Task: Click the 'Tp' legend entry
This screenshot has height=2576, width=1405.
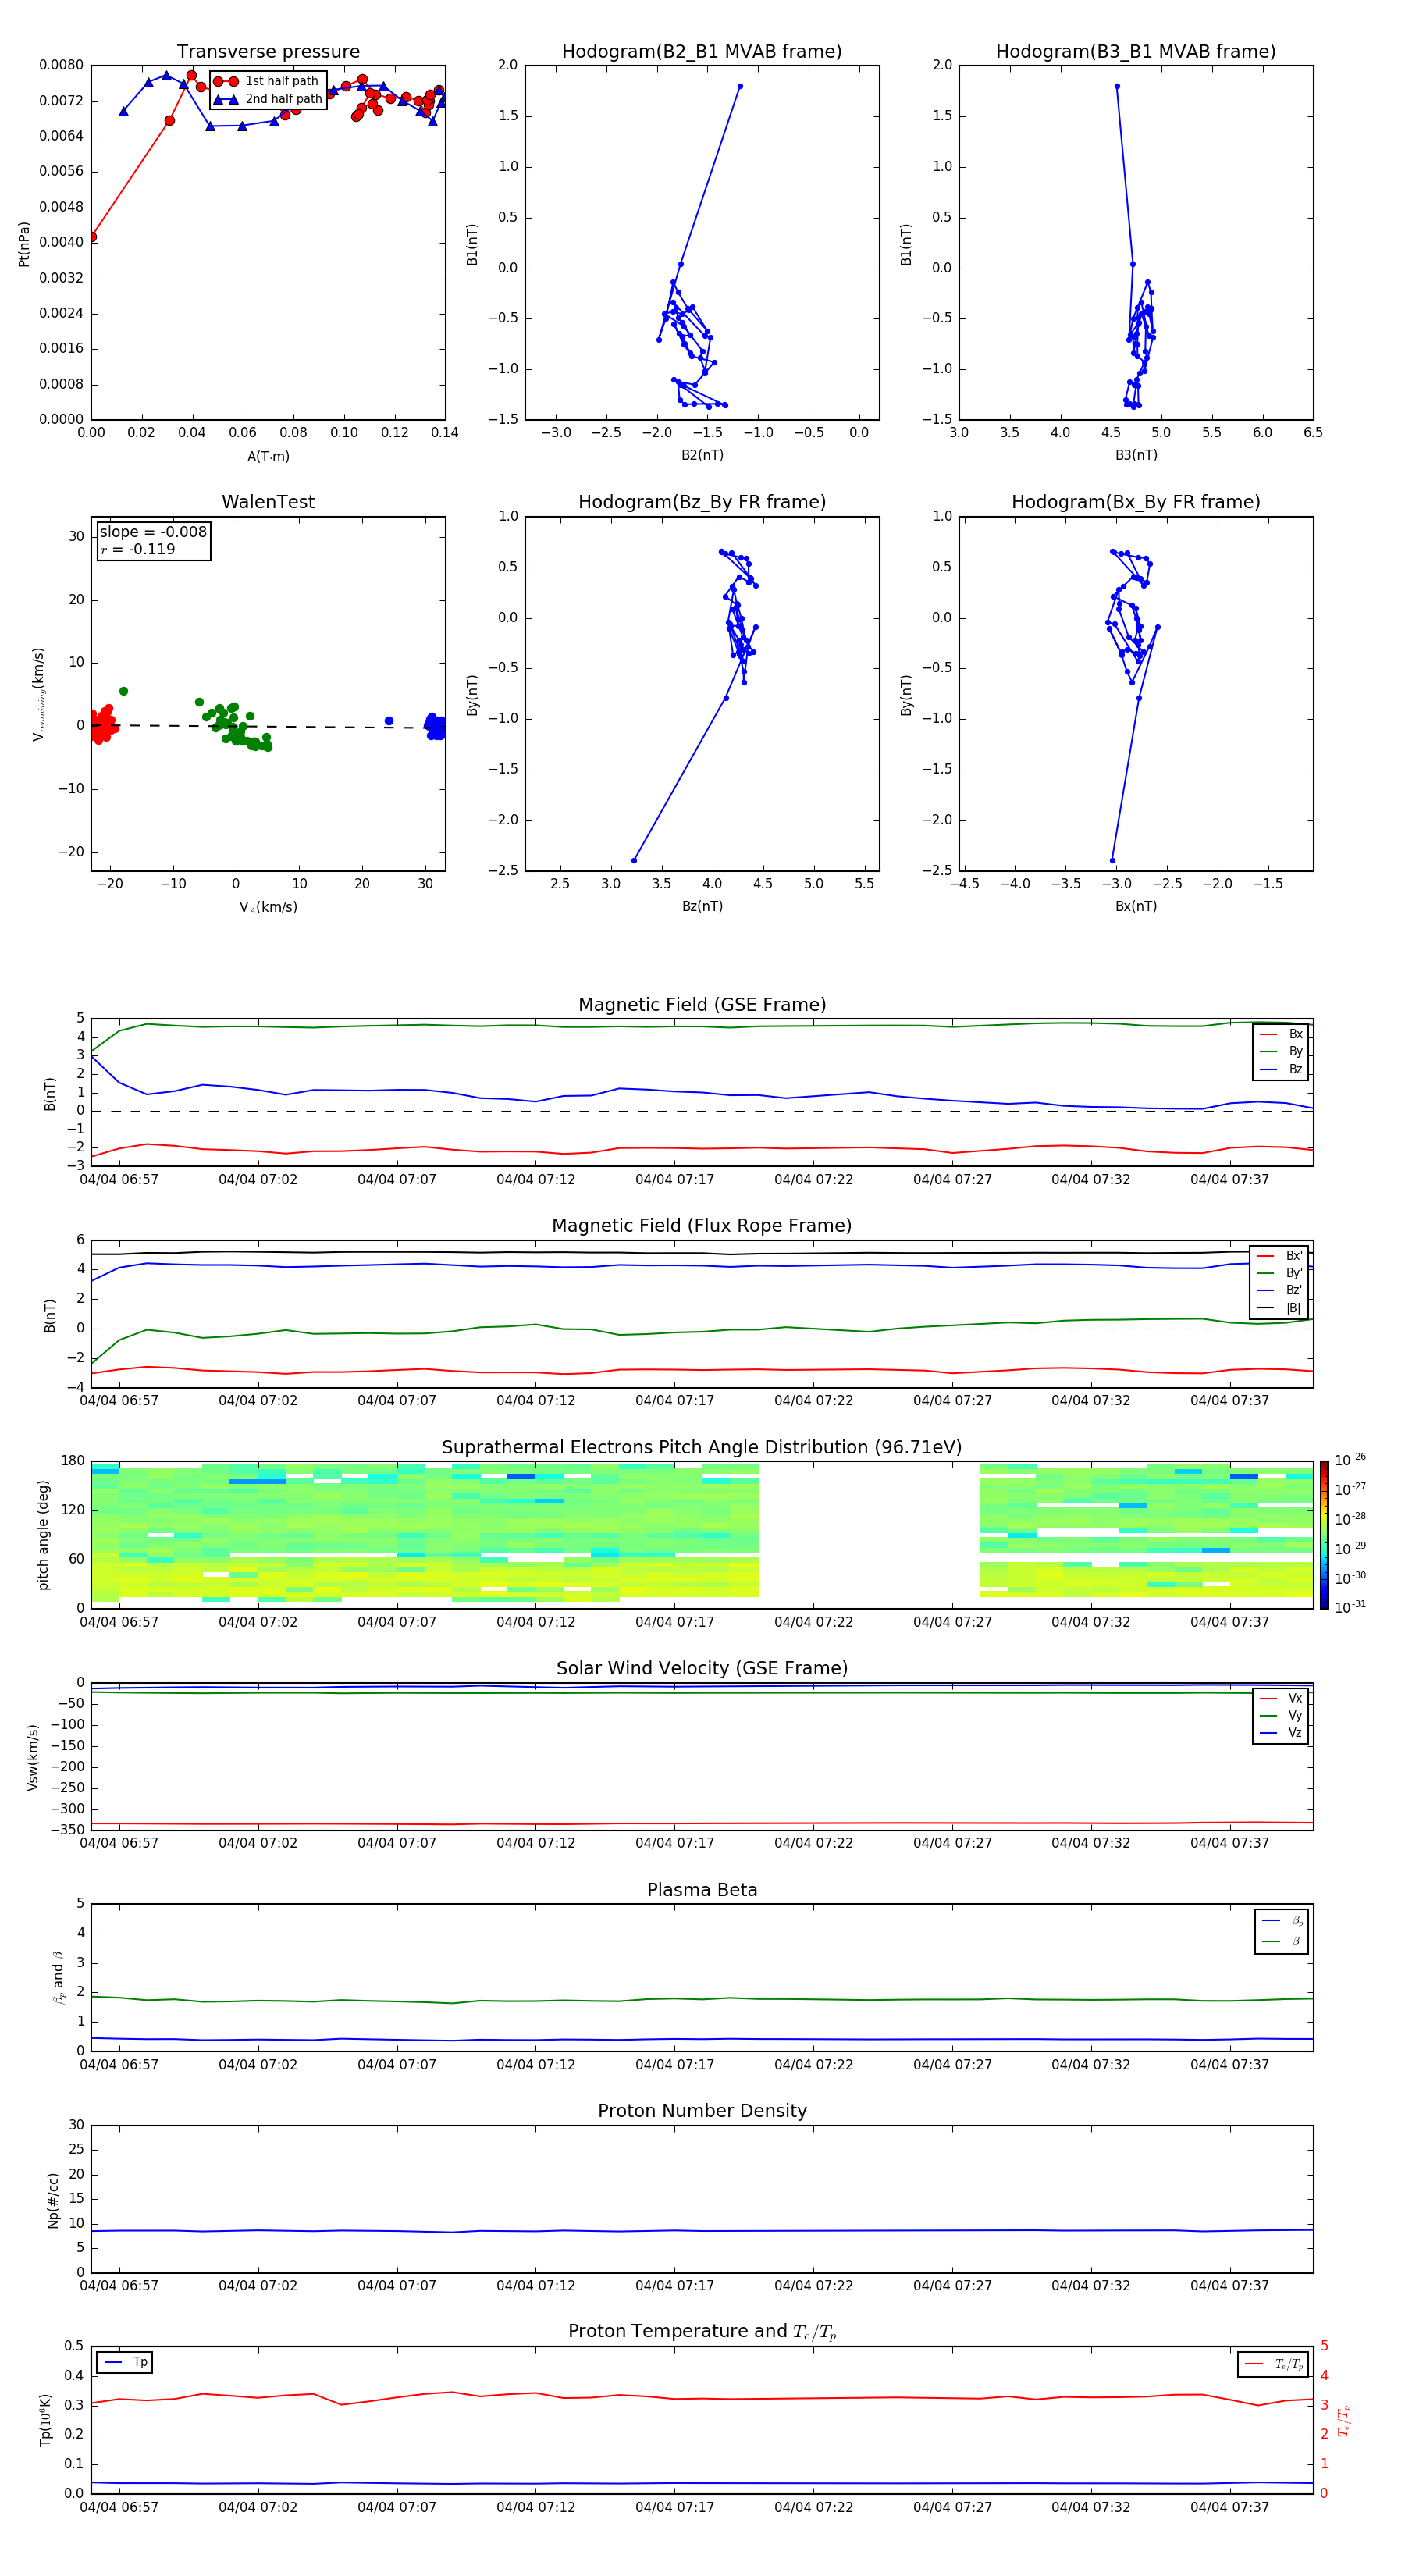Action: pos(125,2362)
